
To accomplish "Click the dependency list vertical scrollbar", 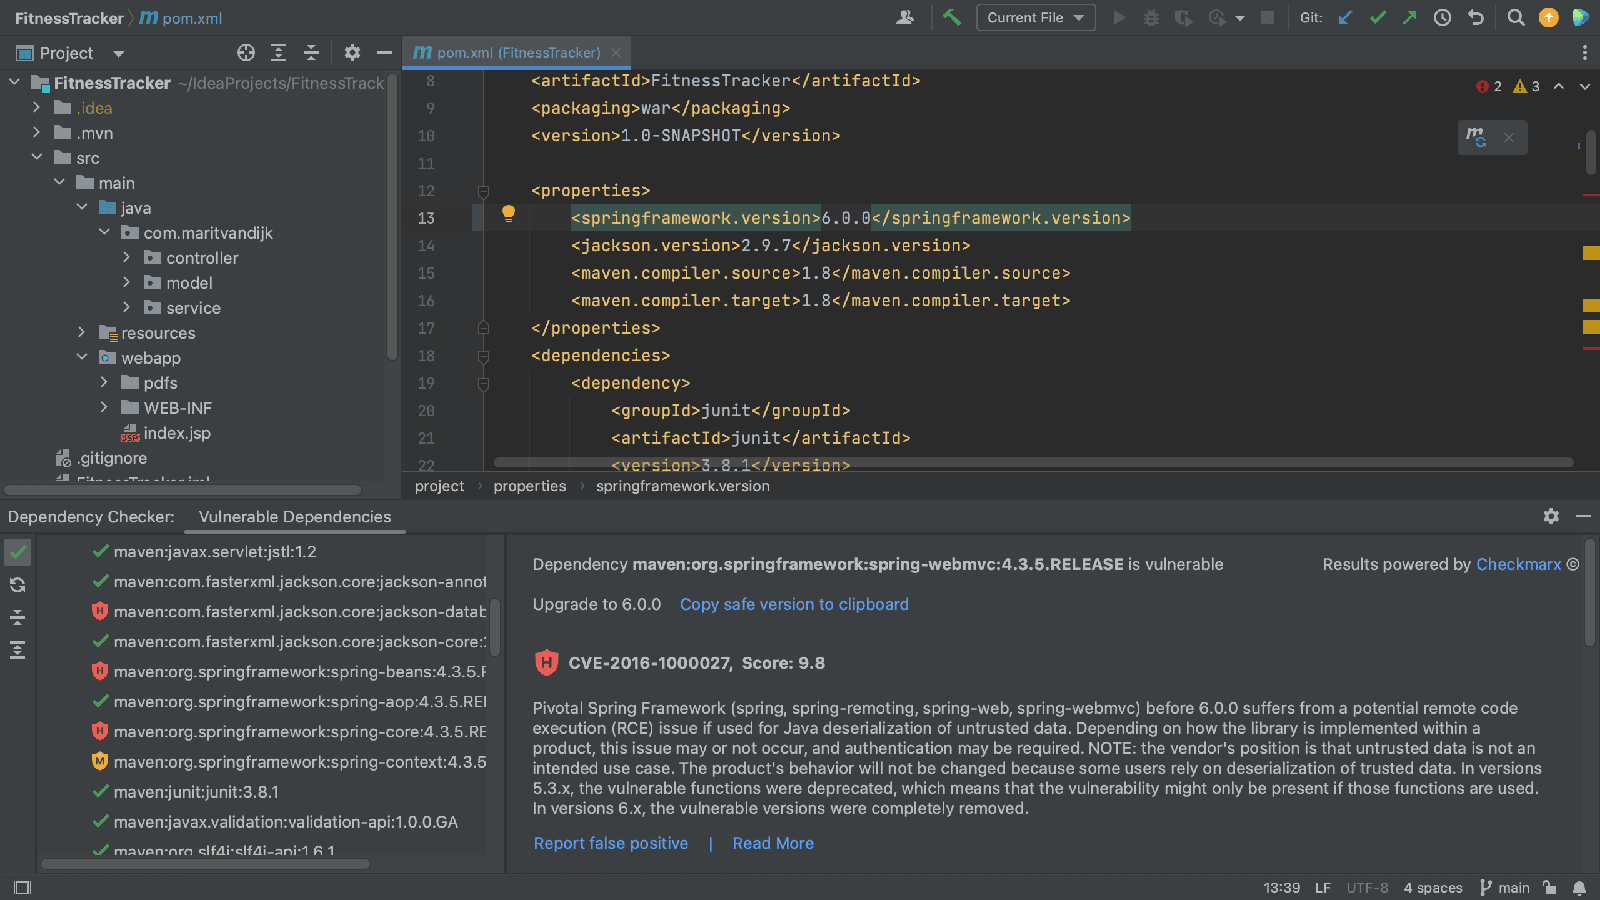I will coord(495,630).
